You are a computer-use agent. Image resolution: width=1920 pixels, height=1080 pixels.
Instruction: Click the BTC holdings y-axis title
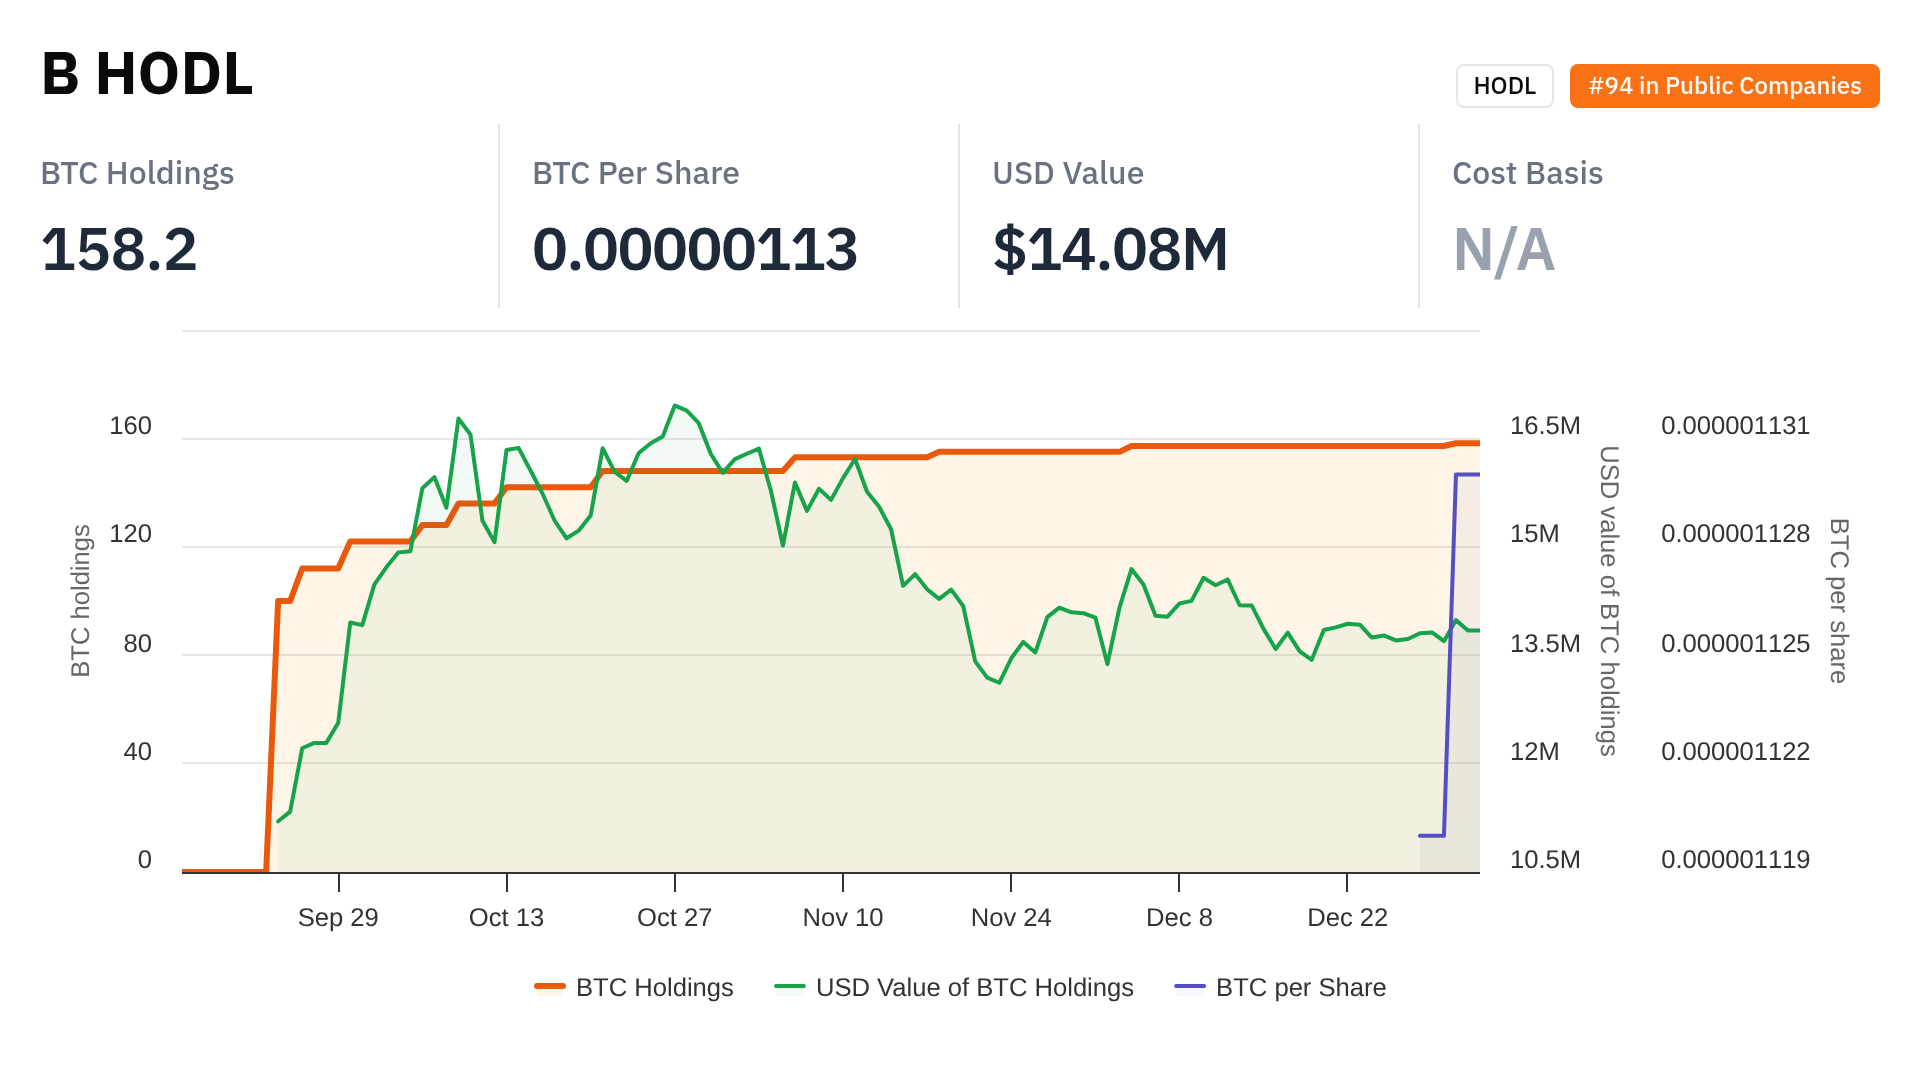(x=81, y=600)
